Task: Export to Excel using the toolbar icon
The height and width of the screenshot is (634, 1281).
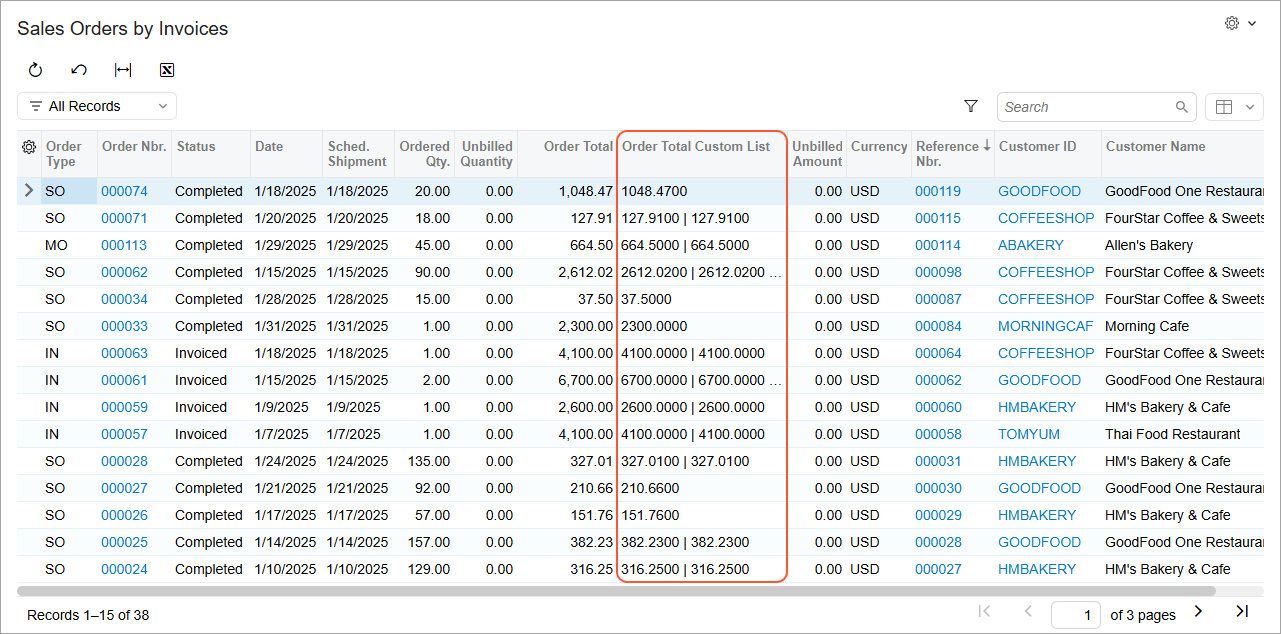Action: (167, 70)
